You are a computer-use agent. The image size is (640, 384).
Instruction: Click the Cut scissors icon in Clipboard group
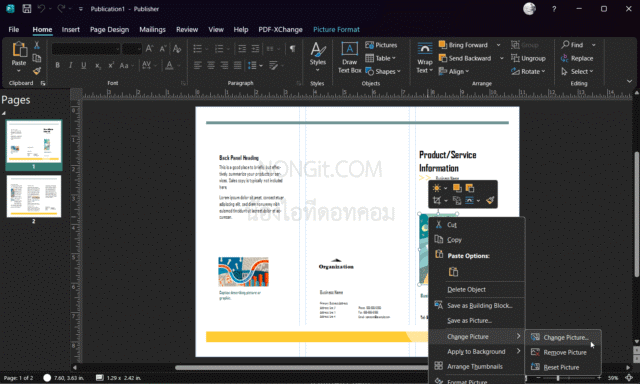[37, 45]
